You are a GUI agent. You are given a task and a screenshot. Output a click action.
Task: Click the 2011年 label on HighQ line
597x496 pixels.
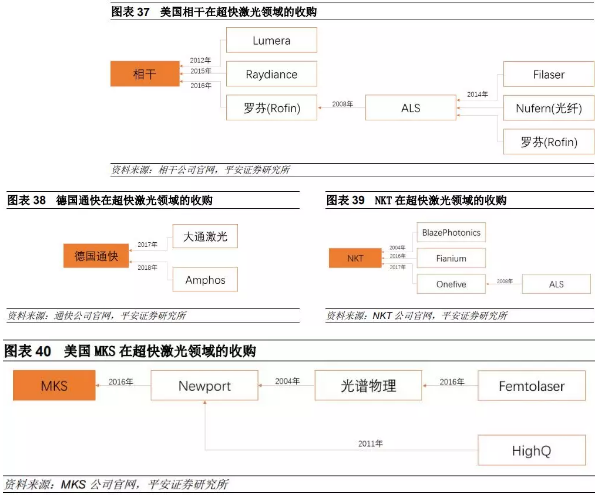(x=370, y=443)
